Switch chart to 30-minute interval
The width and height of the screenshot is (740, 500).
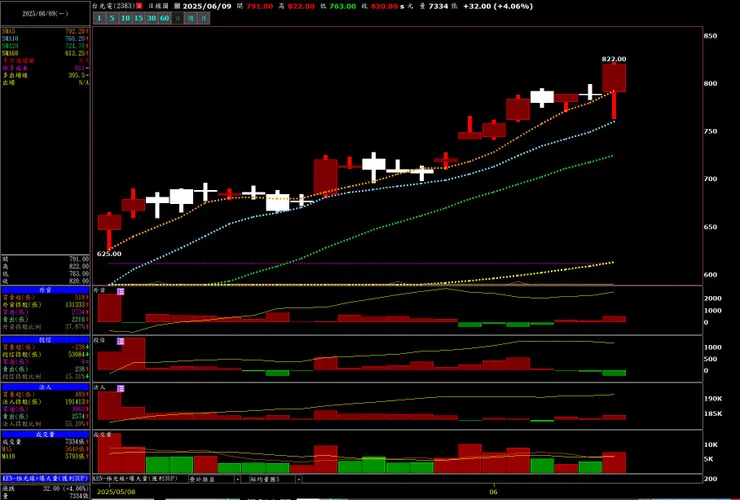coord(151,18)
